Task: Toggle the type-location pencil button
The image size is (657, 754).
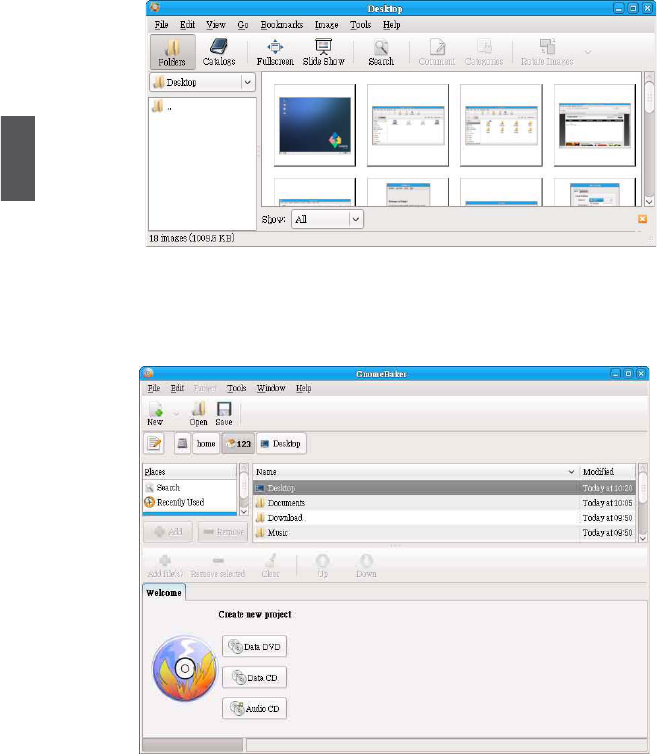Action: click(x=154, y=443)
